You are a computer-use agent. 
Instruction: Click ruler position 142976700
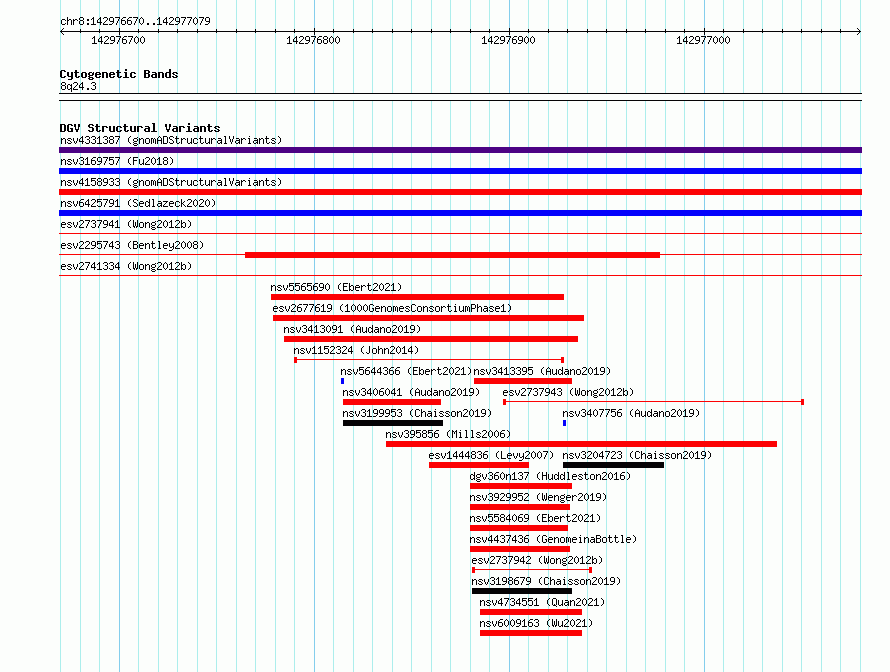[118, 40]
